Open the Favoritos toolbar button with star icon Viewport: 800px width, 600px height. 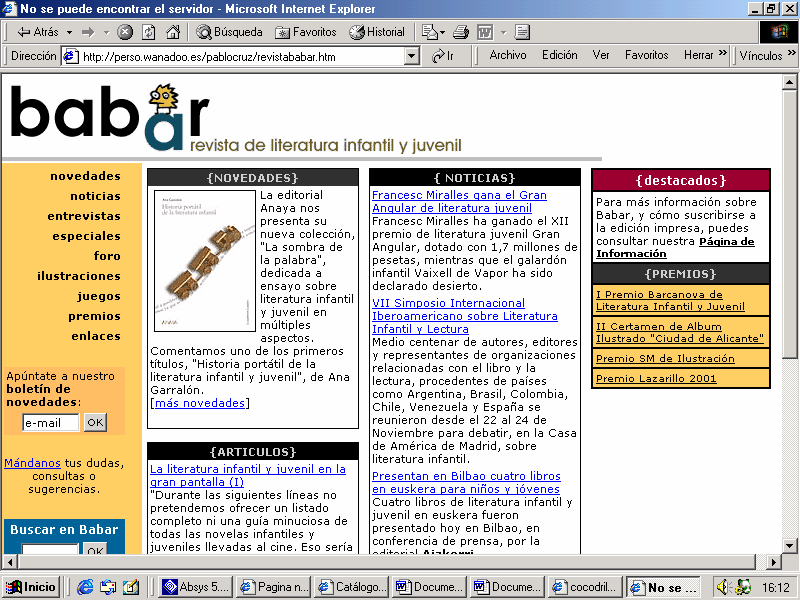coord(306,32)
